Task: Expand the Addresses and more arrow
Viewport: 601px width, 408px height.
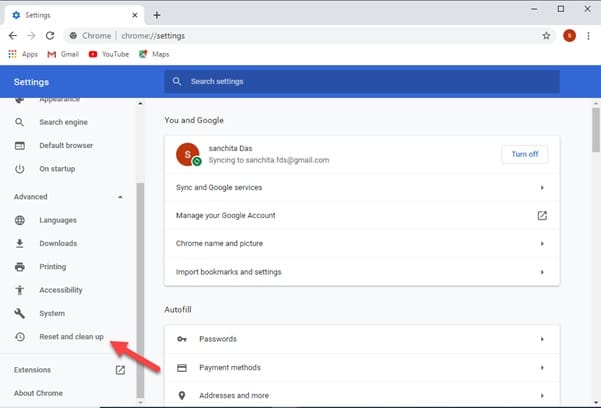Action: tap(542, 395)
